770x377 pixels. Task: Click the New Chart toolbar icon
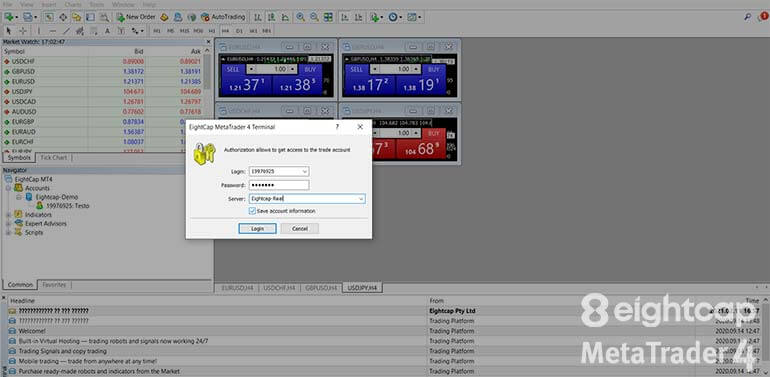click(x=9, y=17)
